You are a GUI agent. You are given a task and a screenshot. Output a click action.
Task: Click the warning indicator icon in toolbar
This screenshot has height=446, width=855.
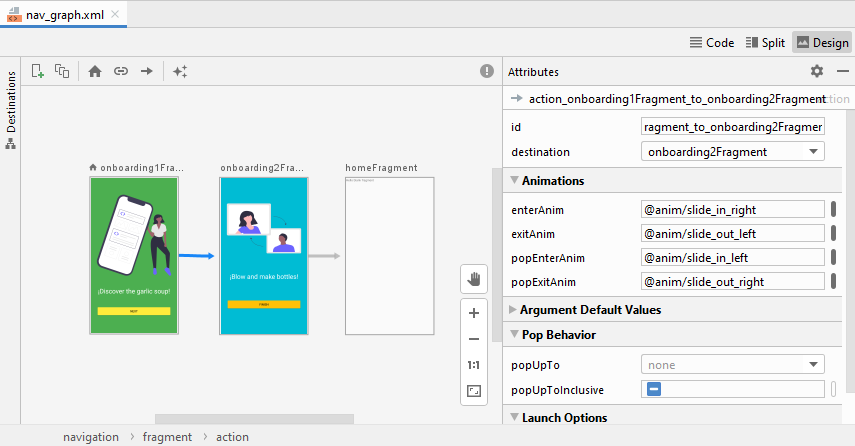pyautogui.click(x=486, y=71)
